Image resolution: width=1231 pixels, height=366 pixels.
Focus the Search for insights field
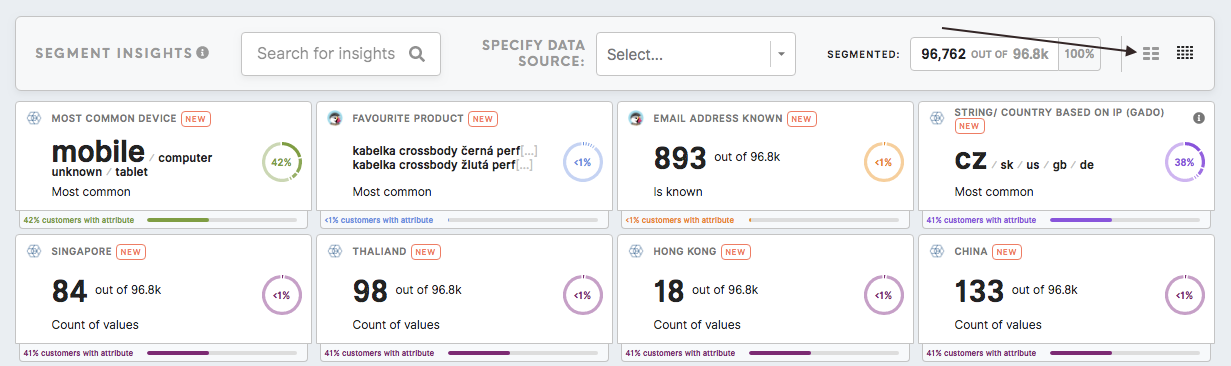pyautogui.click(x=341, y=54)
